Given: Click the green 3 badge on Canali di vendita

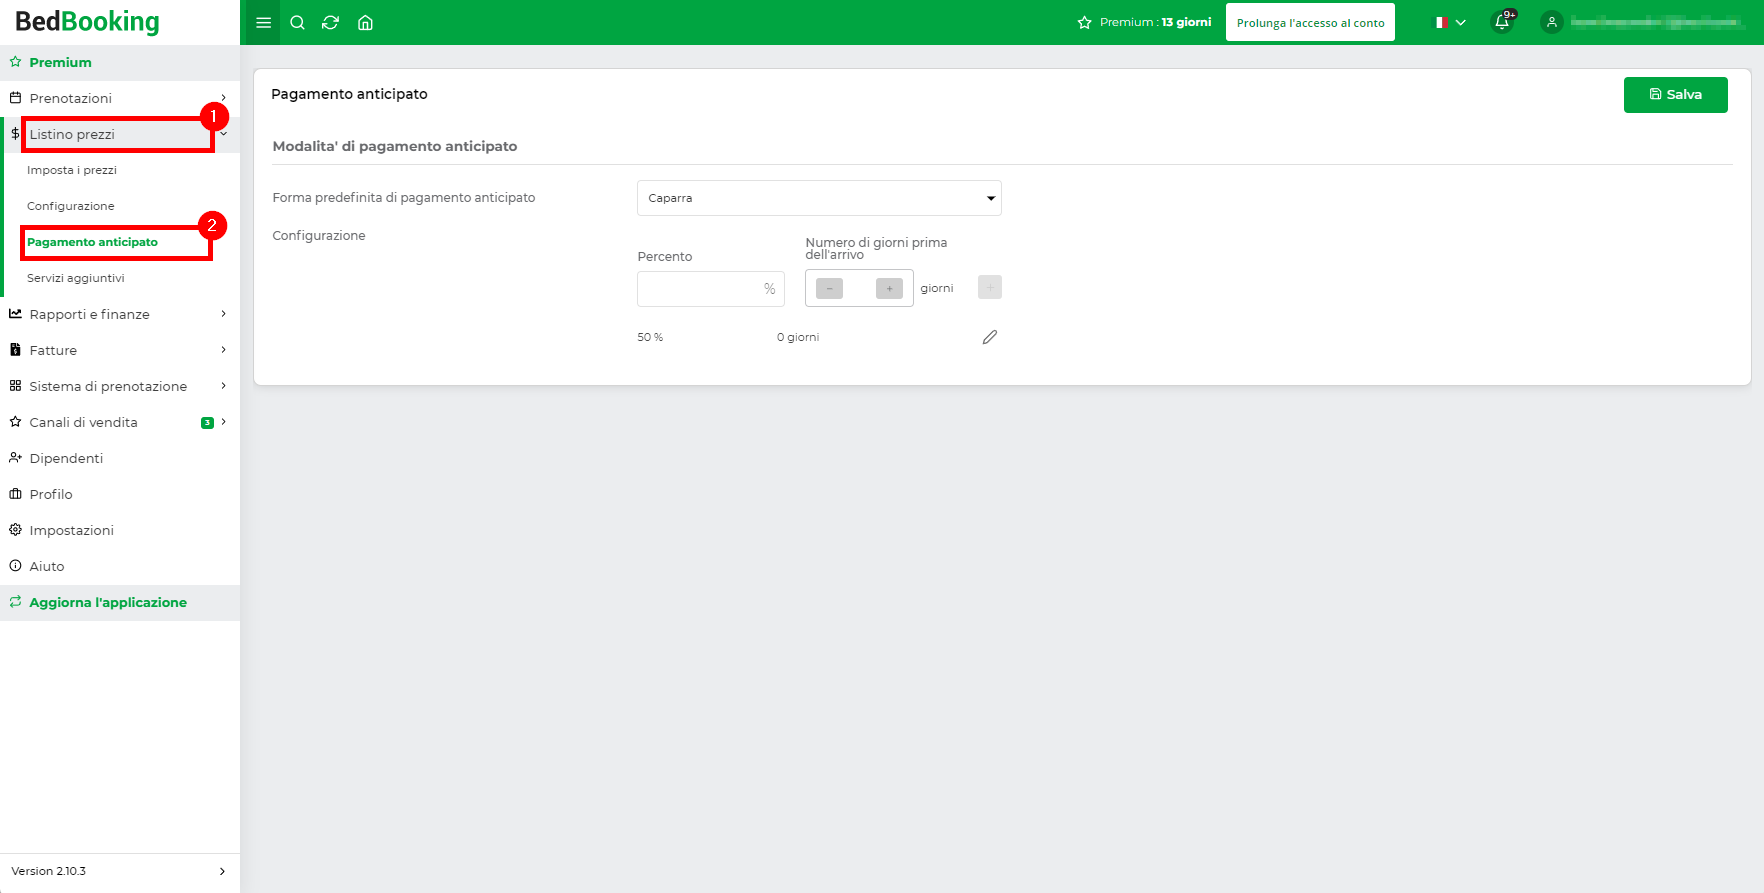Looking at the screenshot, I should tap(207, 422).
